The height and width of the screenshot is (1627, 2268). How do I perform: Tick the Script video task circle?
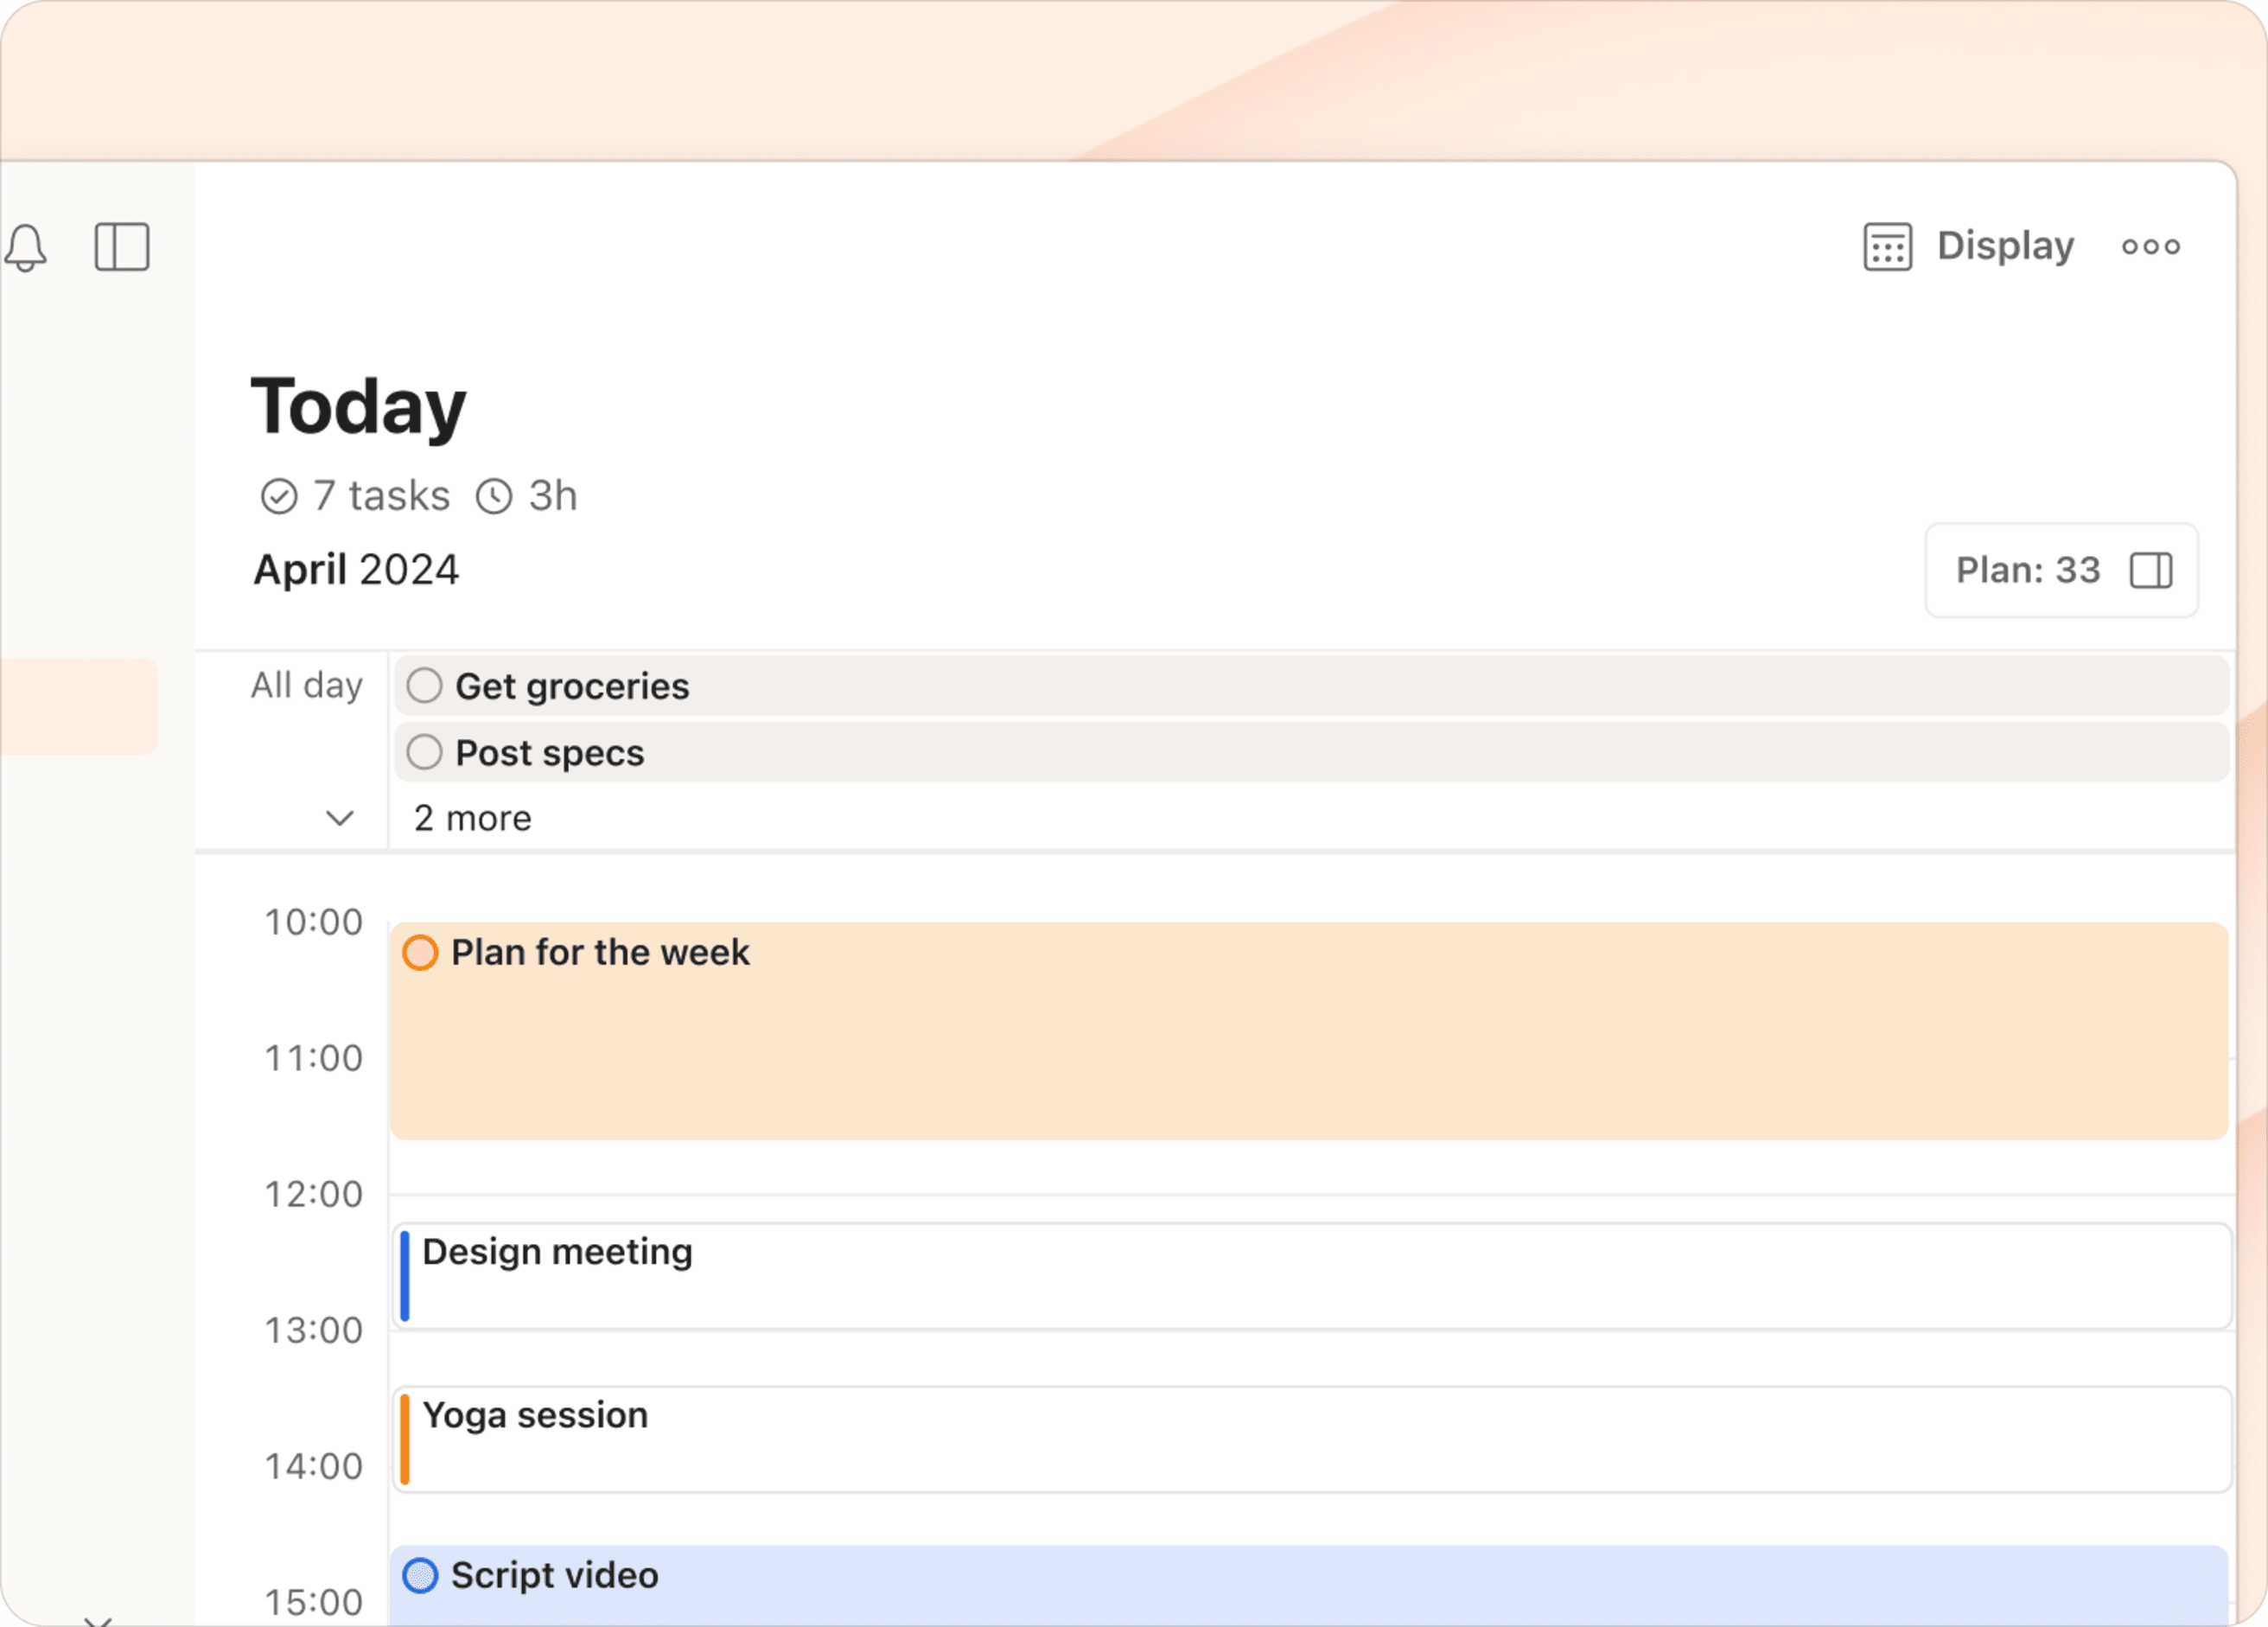(420, 1575)
